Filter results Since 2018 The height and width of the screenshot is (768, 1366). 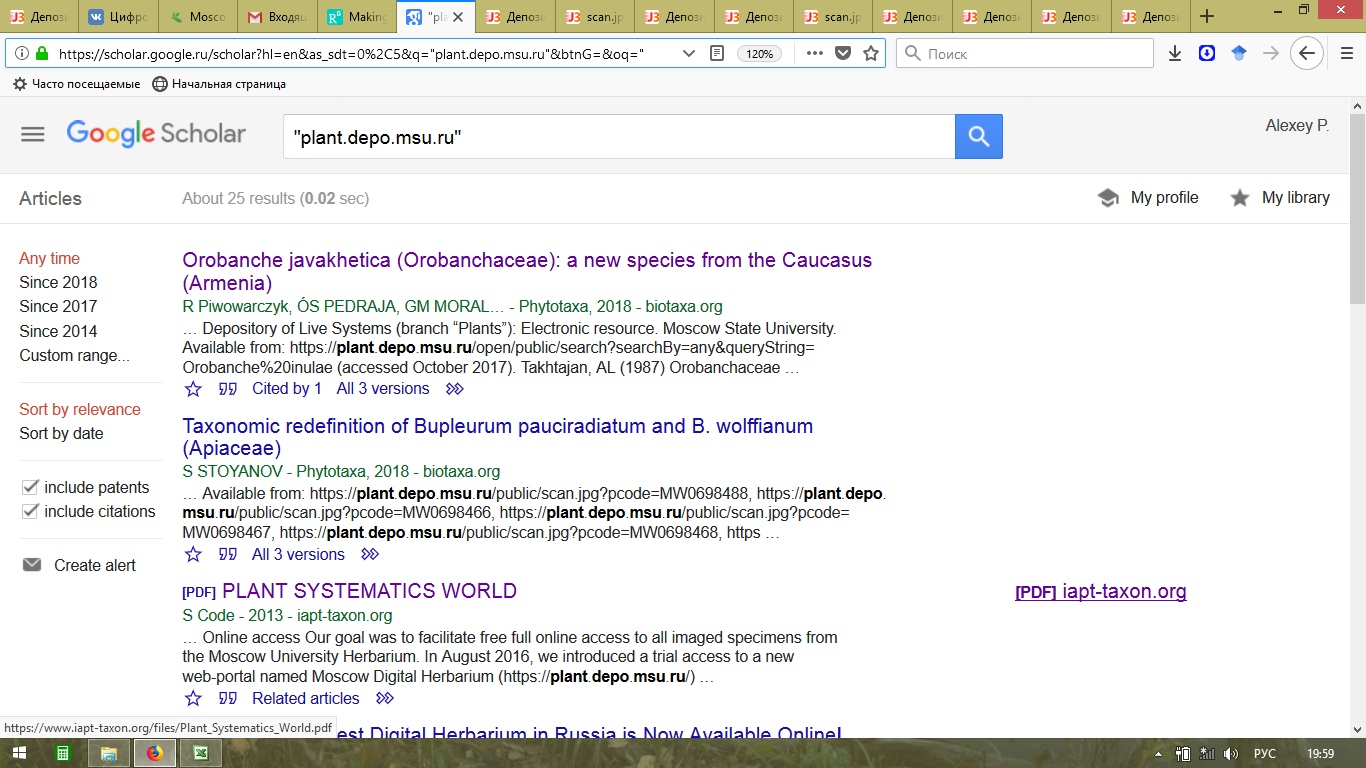tap(58, 282)
